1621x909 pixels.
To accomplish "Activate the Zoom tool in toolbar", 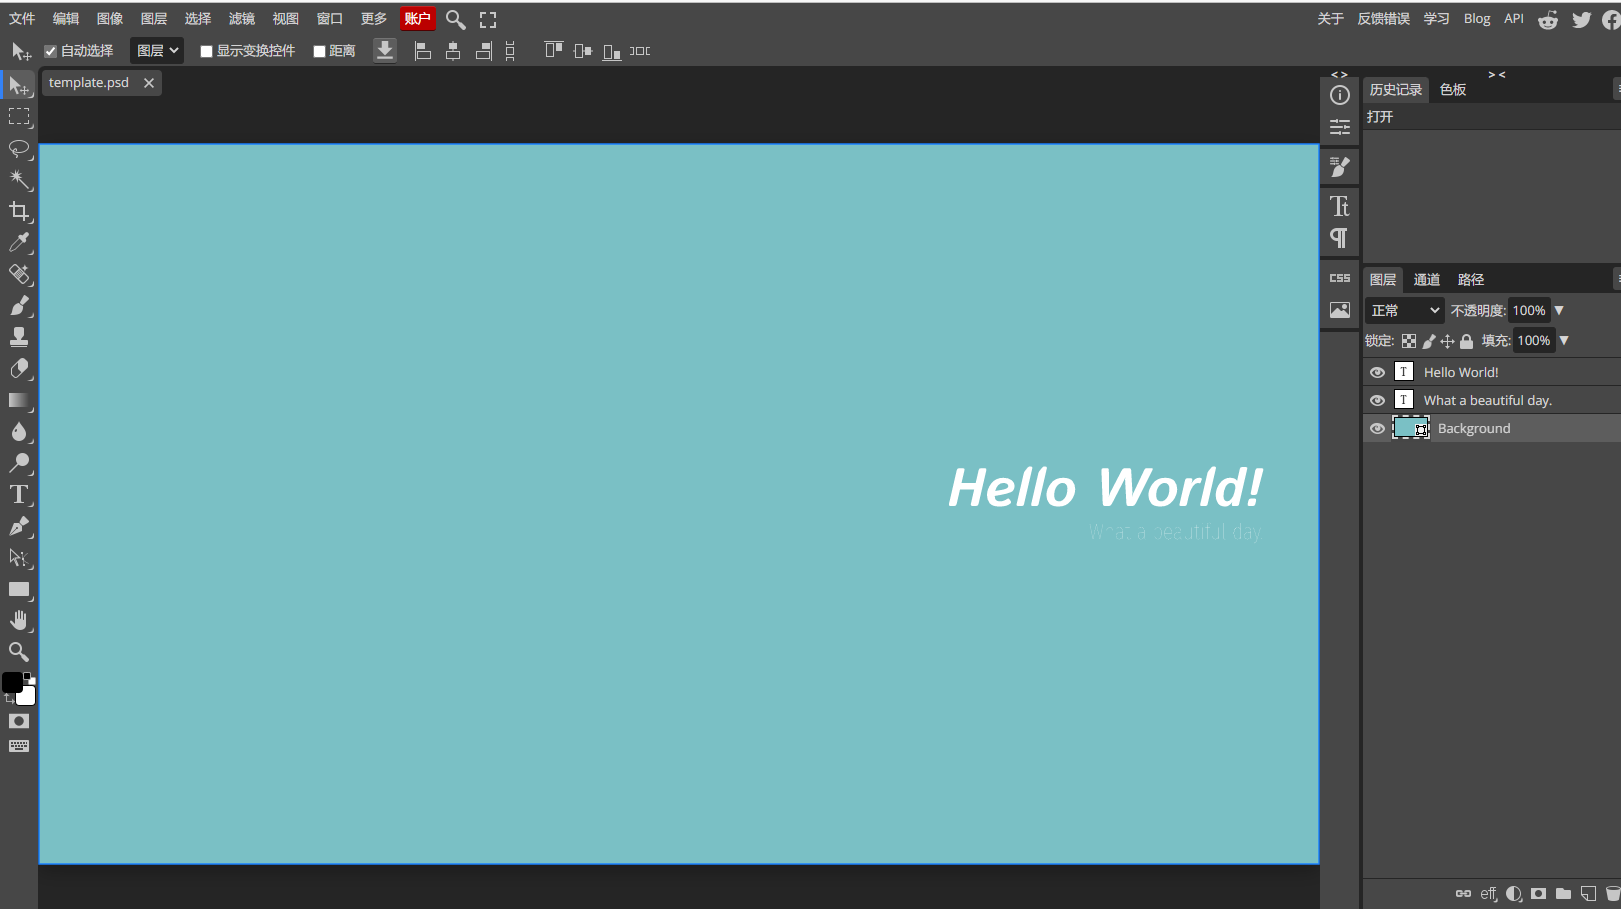I will pos(19,652).
